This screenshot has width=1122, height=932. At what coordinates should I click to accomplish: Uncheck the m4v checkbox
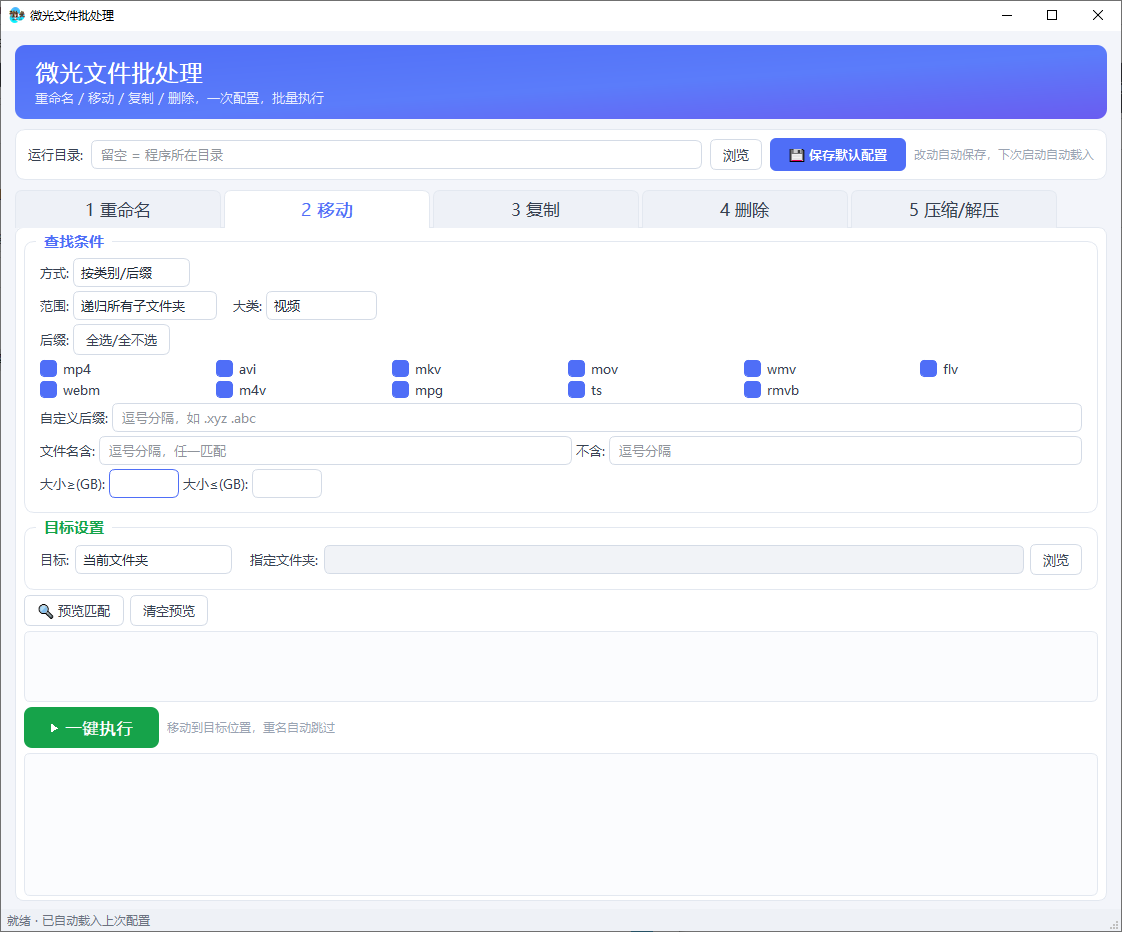[225, 389]
